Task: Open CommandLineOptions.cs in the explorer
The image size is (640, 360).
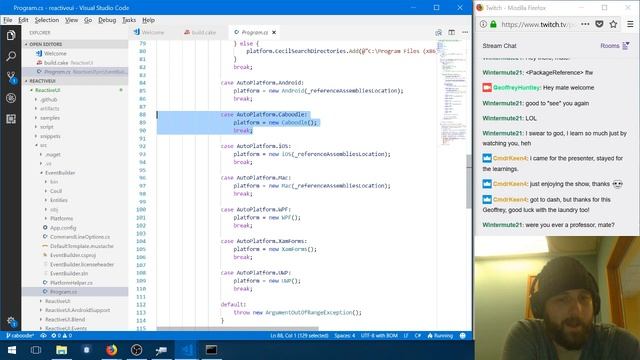Action: 80,237
